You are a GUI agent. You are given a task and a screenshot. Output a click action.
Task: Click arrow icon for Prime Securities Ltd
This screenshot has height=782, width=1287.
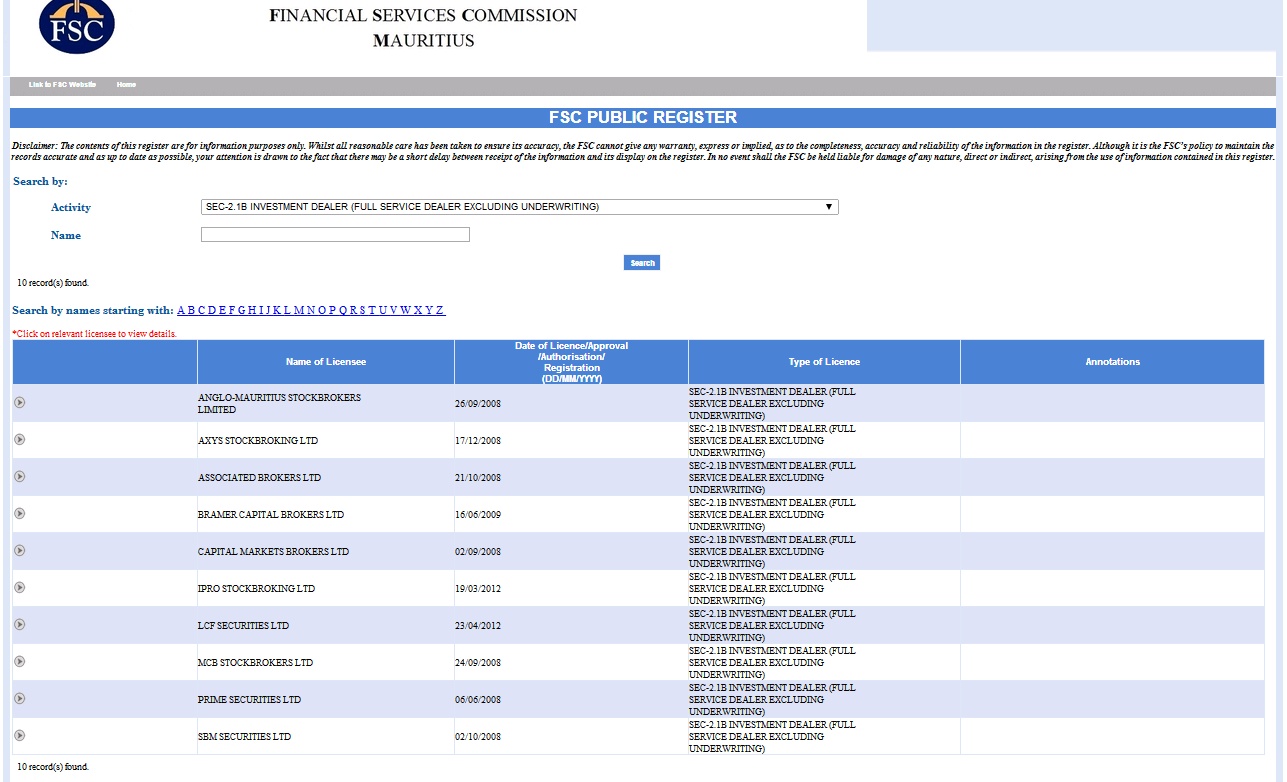(x=20, y=698)
